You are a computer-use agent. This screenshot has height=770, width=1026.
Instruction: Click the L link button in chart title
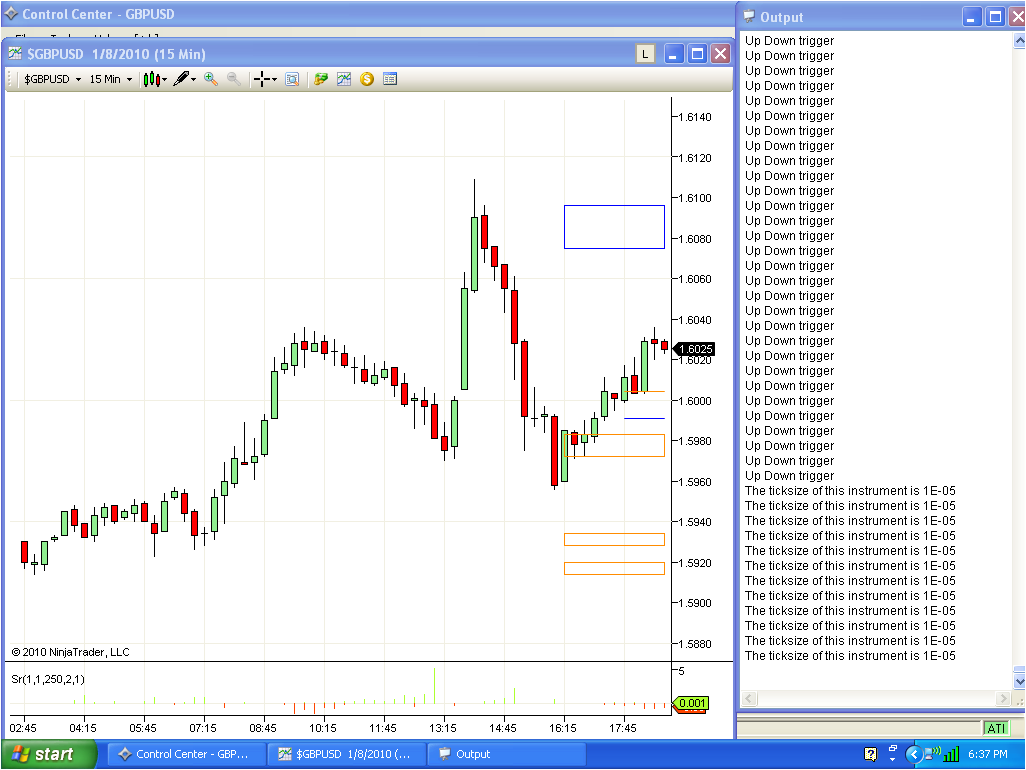(645, 54)
